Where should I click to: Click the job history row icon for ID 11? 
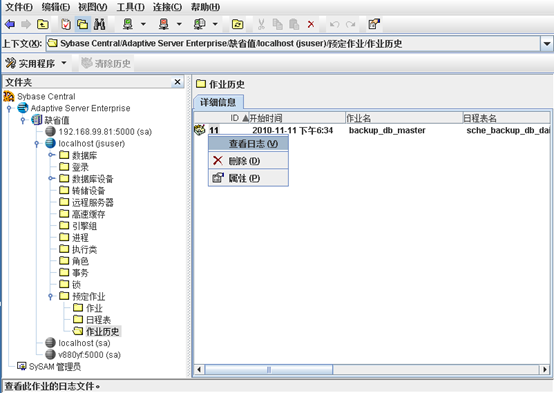pos(200,130)
